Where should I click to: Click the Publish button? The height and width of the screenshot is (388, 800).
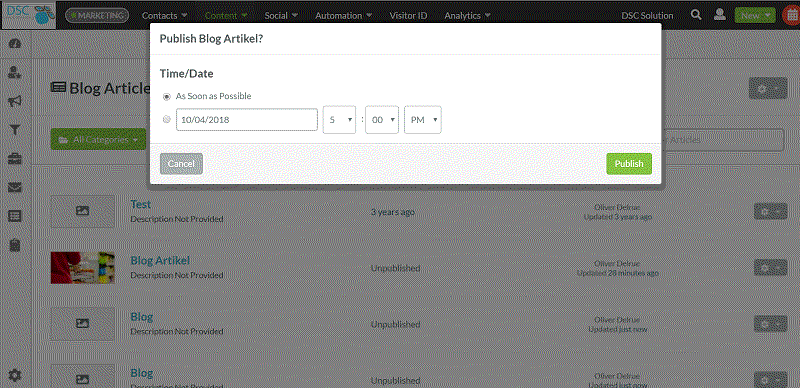[x=629, y=164]
